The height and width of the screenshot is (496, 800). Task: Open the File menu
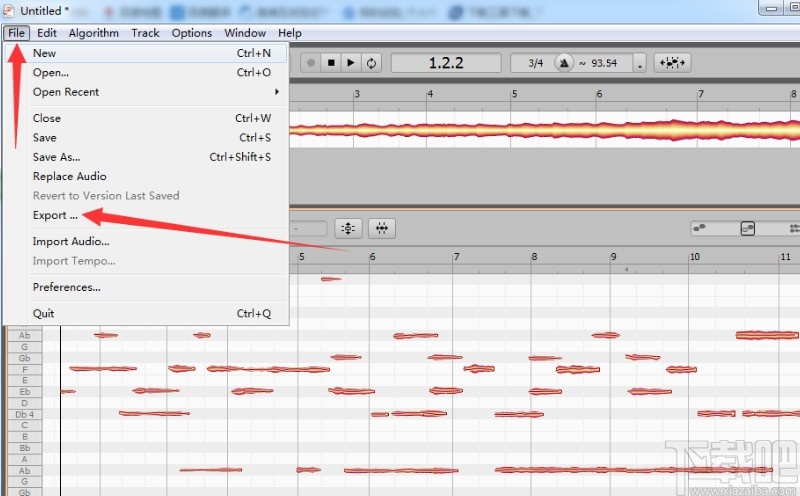click(x=16, y=33)
